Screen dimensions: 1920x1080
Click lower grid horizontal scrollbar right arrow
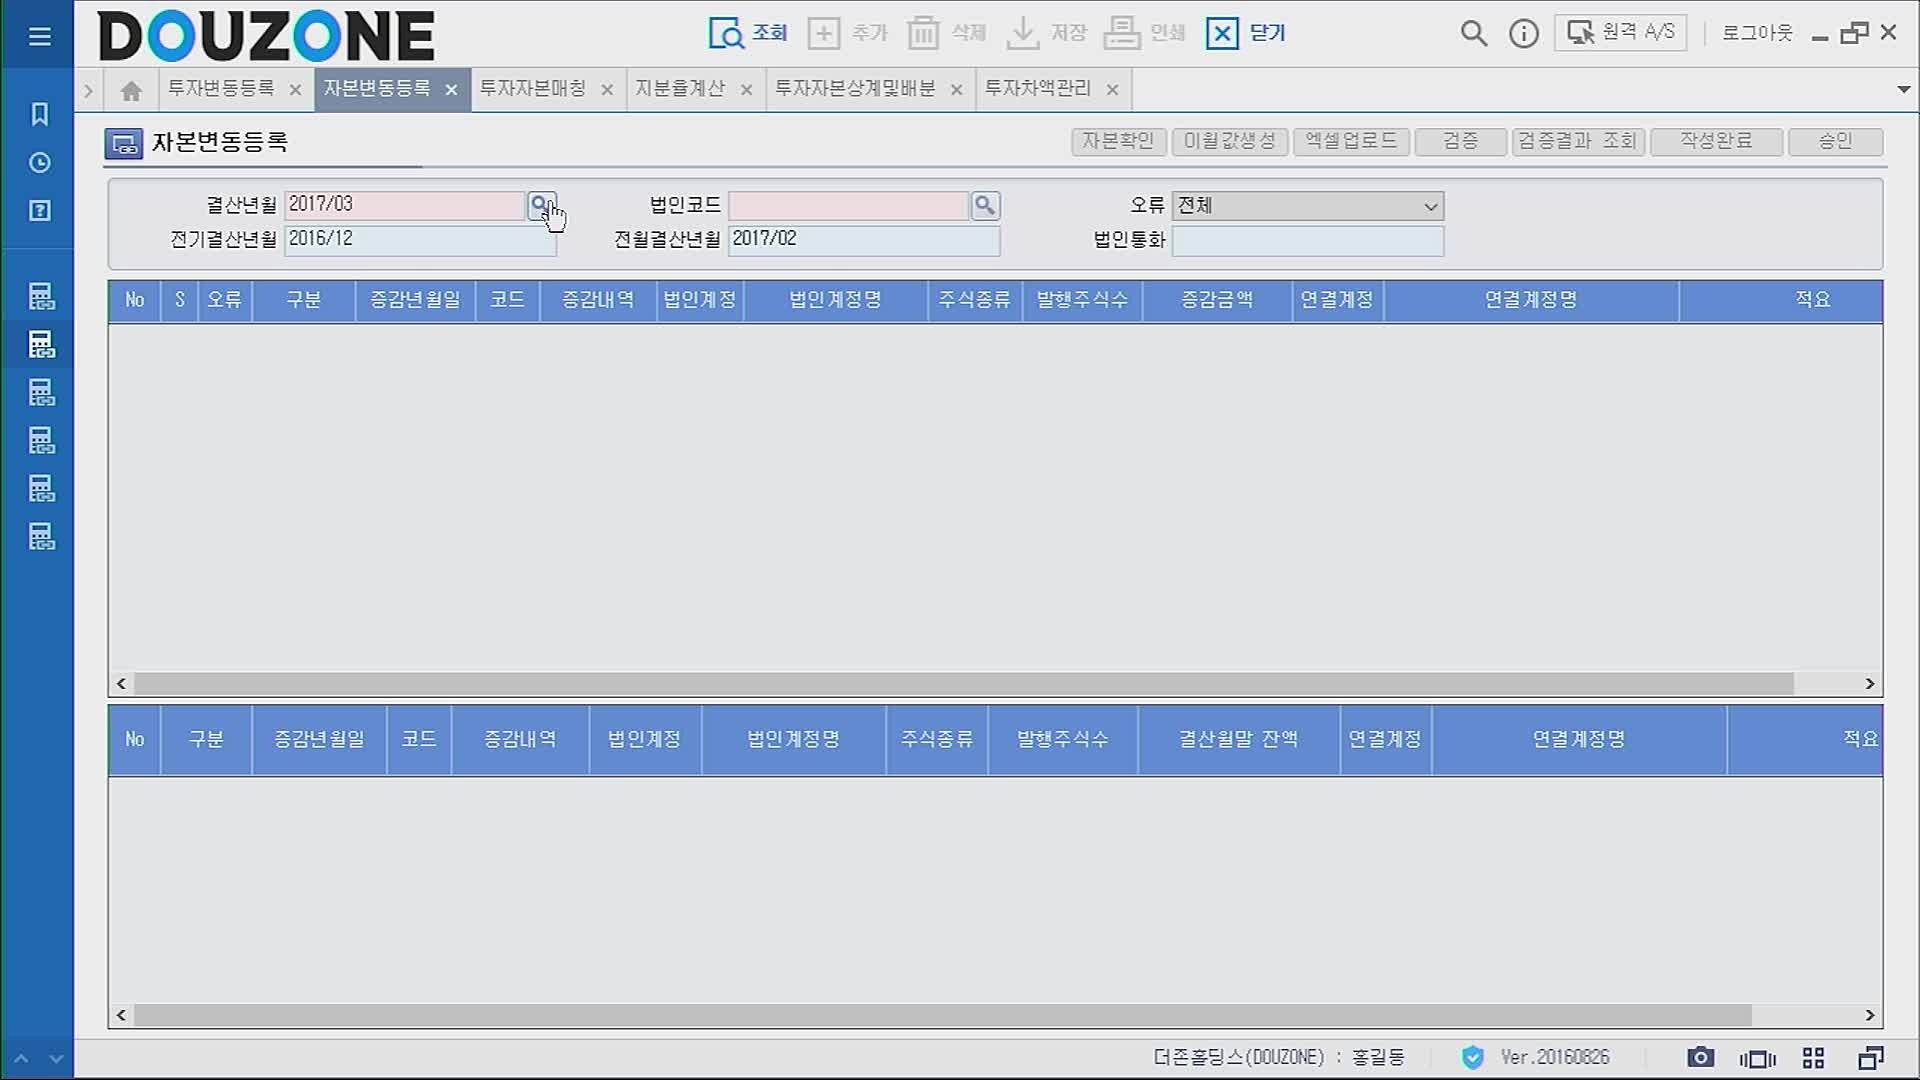(1870, 1016)
